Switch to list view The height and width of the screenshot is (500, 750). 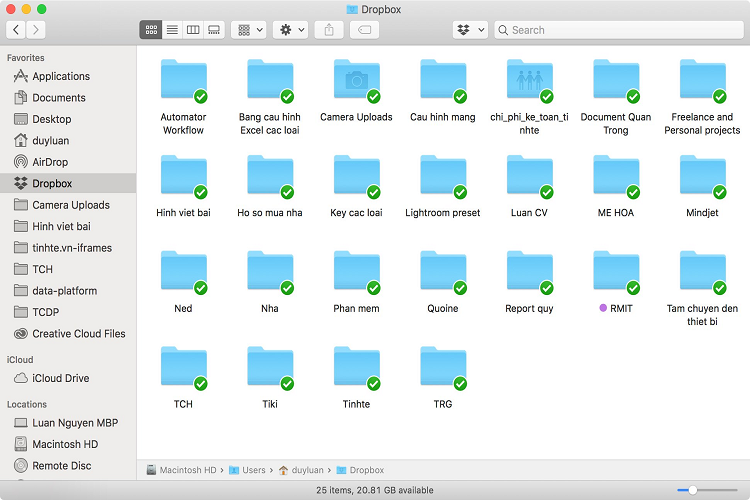point(172,30)
